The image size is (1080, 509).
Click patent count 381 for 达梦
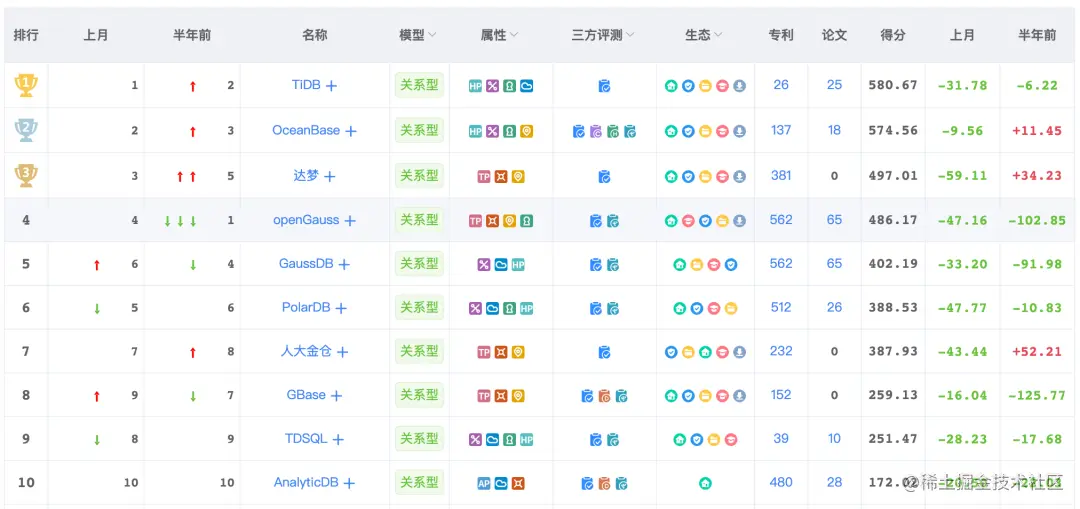pyautogui.click(x=781, y=175)
